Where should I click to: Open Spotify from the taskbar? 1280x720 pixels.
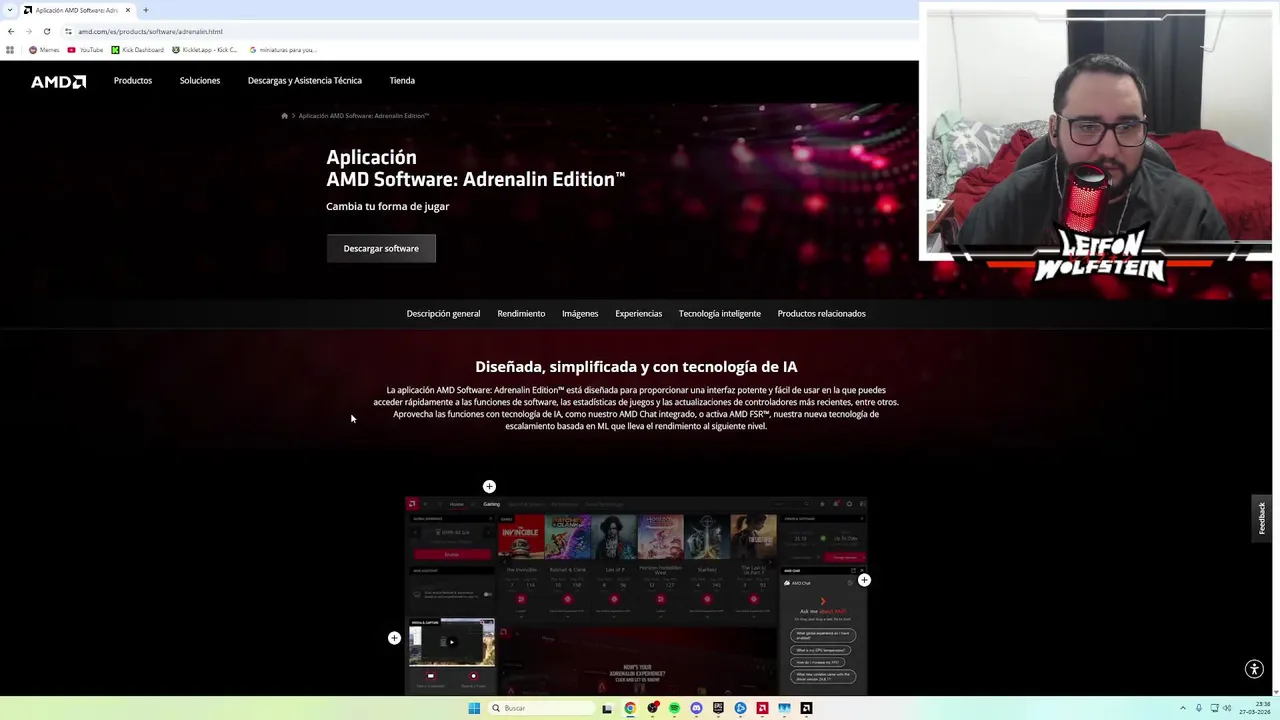pos(674,708)
